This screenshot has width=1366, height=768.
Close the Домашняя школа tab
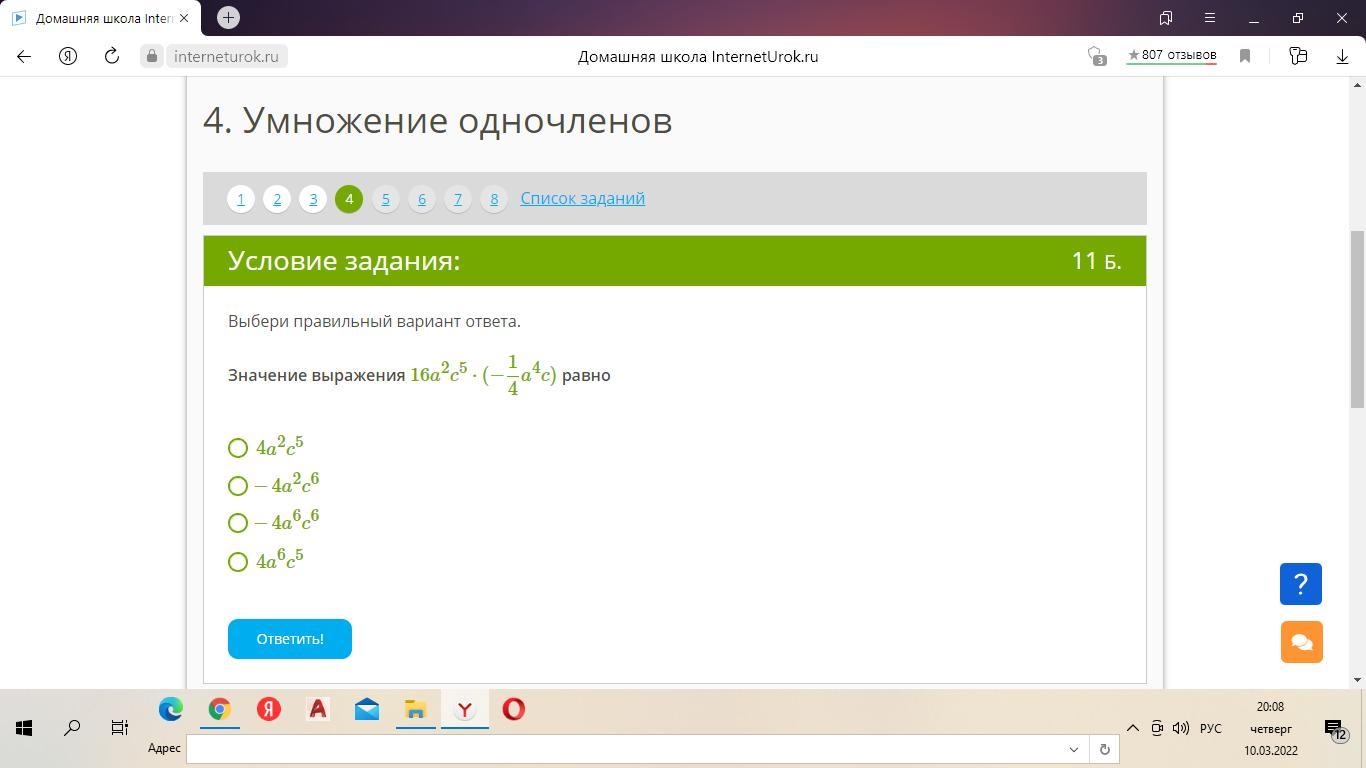tap(184, 18)
